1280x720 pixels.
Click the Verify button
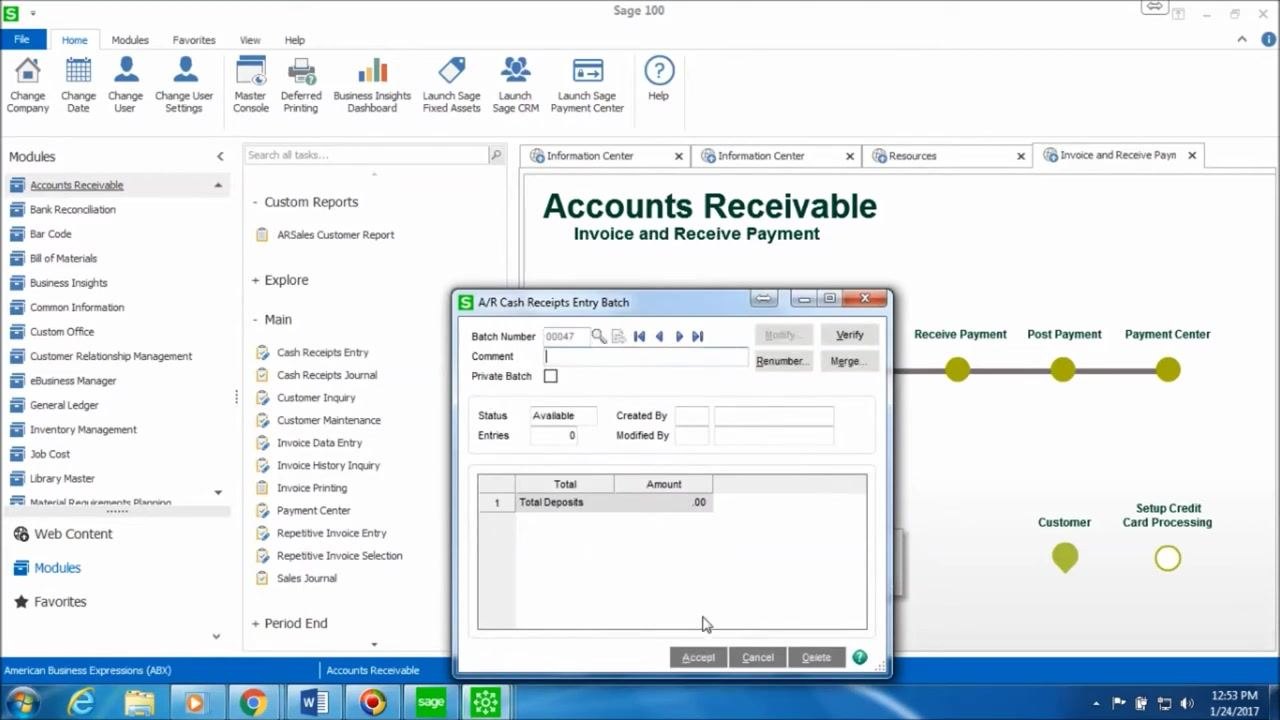[x=849, y=335]
